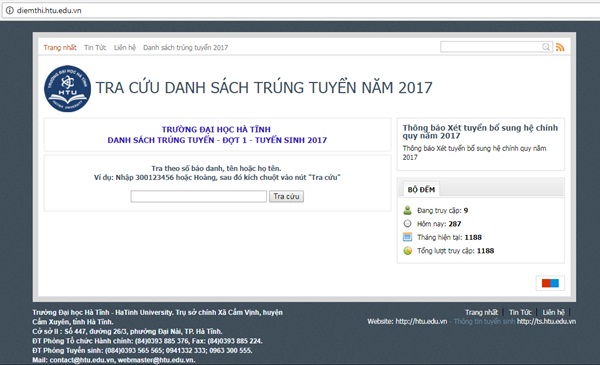Open the http://ts.htu.edu.vn footer link

[546, 321]
